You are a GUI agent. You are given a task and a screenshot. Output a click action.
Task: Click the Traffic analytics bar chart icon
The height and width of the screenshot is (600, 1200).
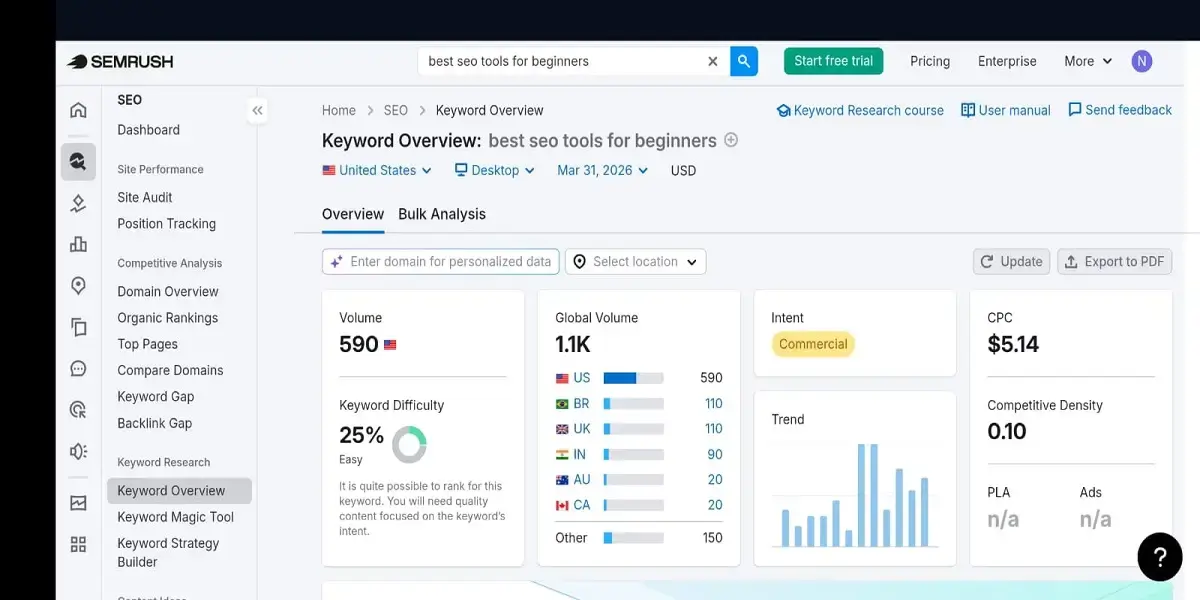coord(78,243)
